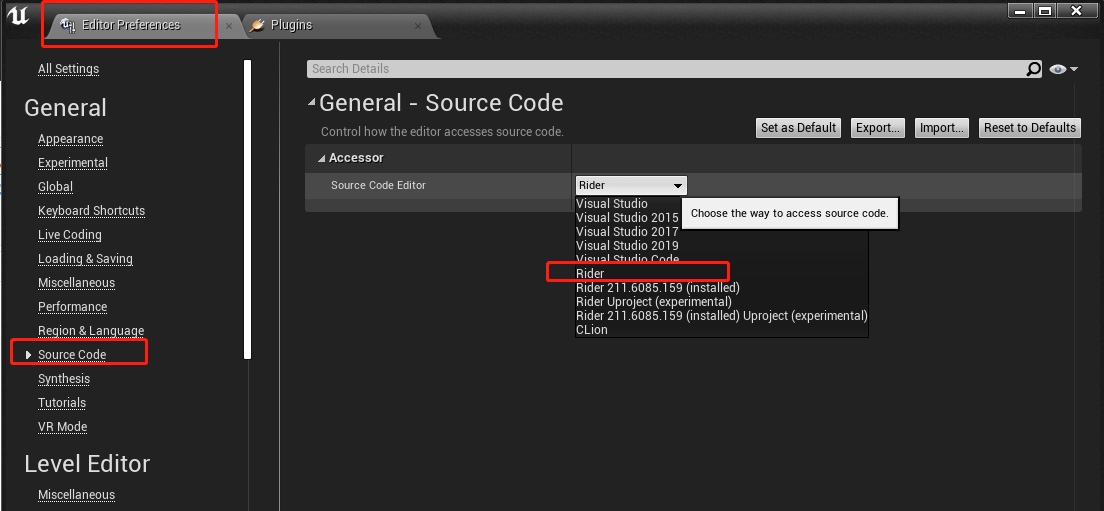Collapse the Accessor section

point(322,158)
